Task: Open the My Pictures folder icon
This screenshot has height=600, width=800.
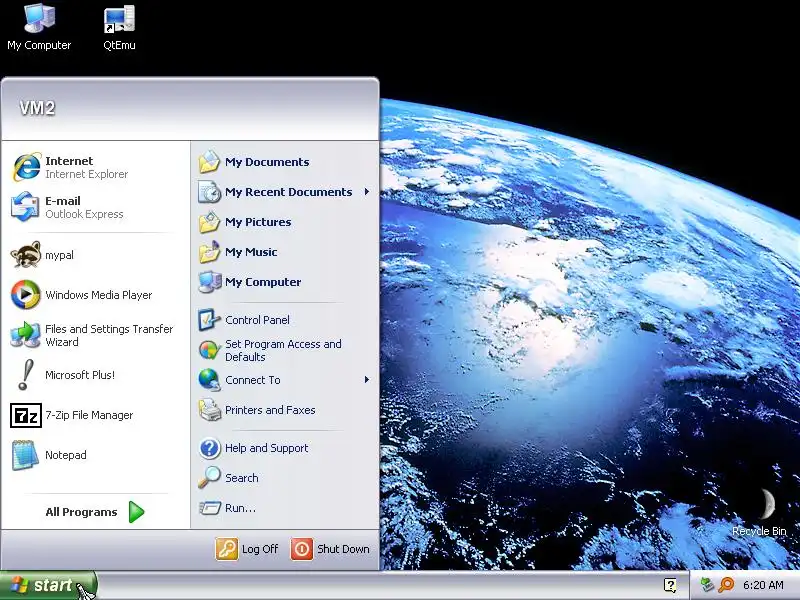Action: tap(209, 222)
